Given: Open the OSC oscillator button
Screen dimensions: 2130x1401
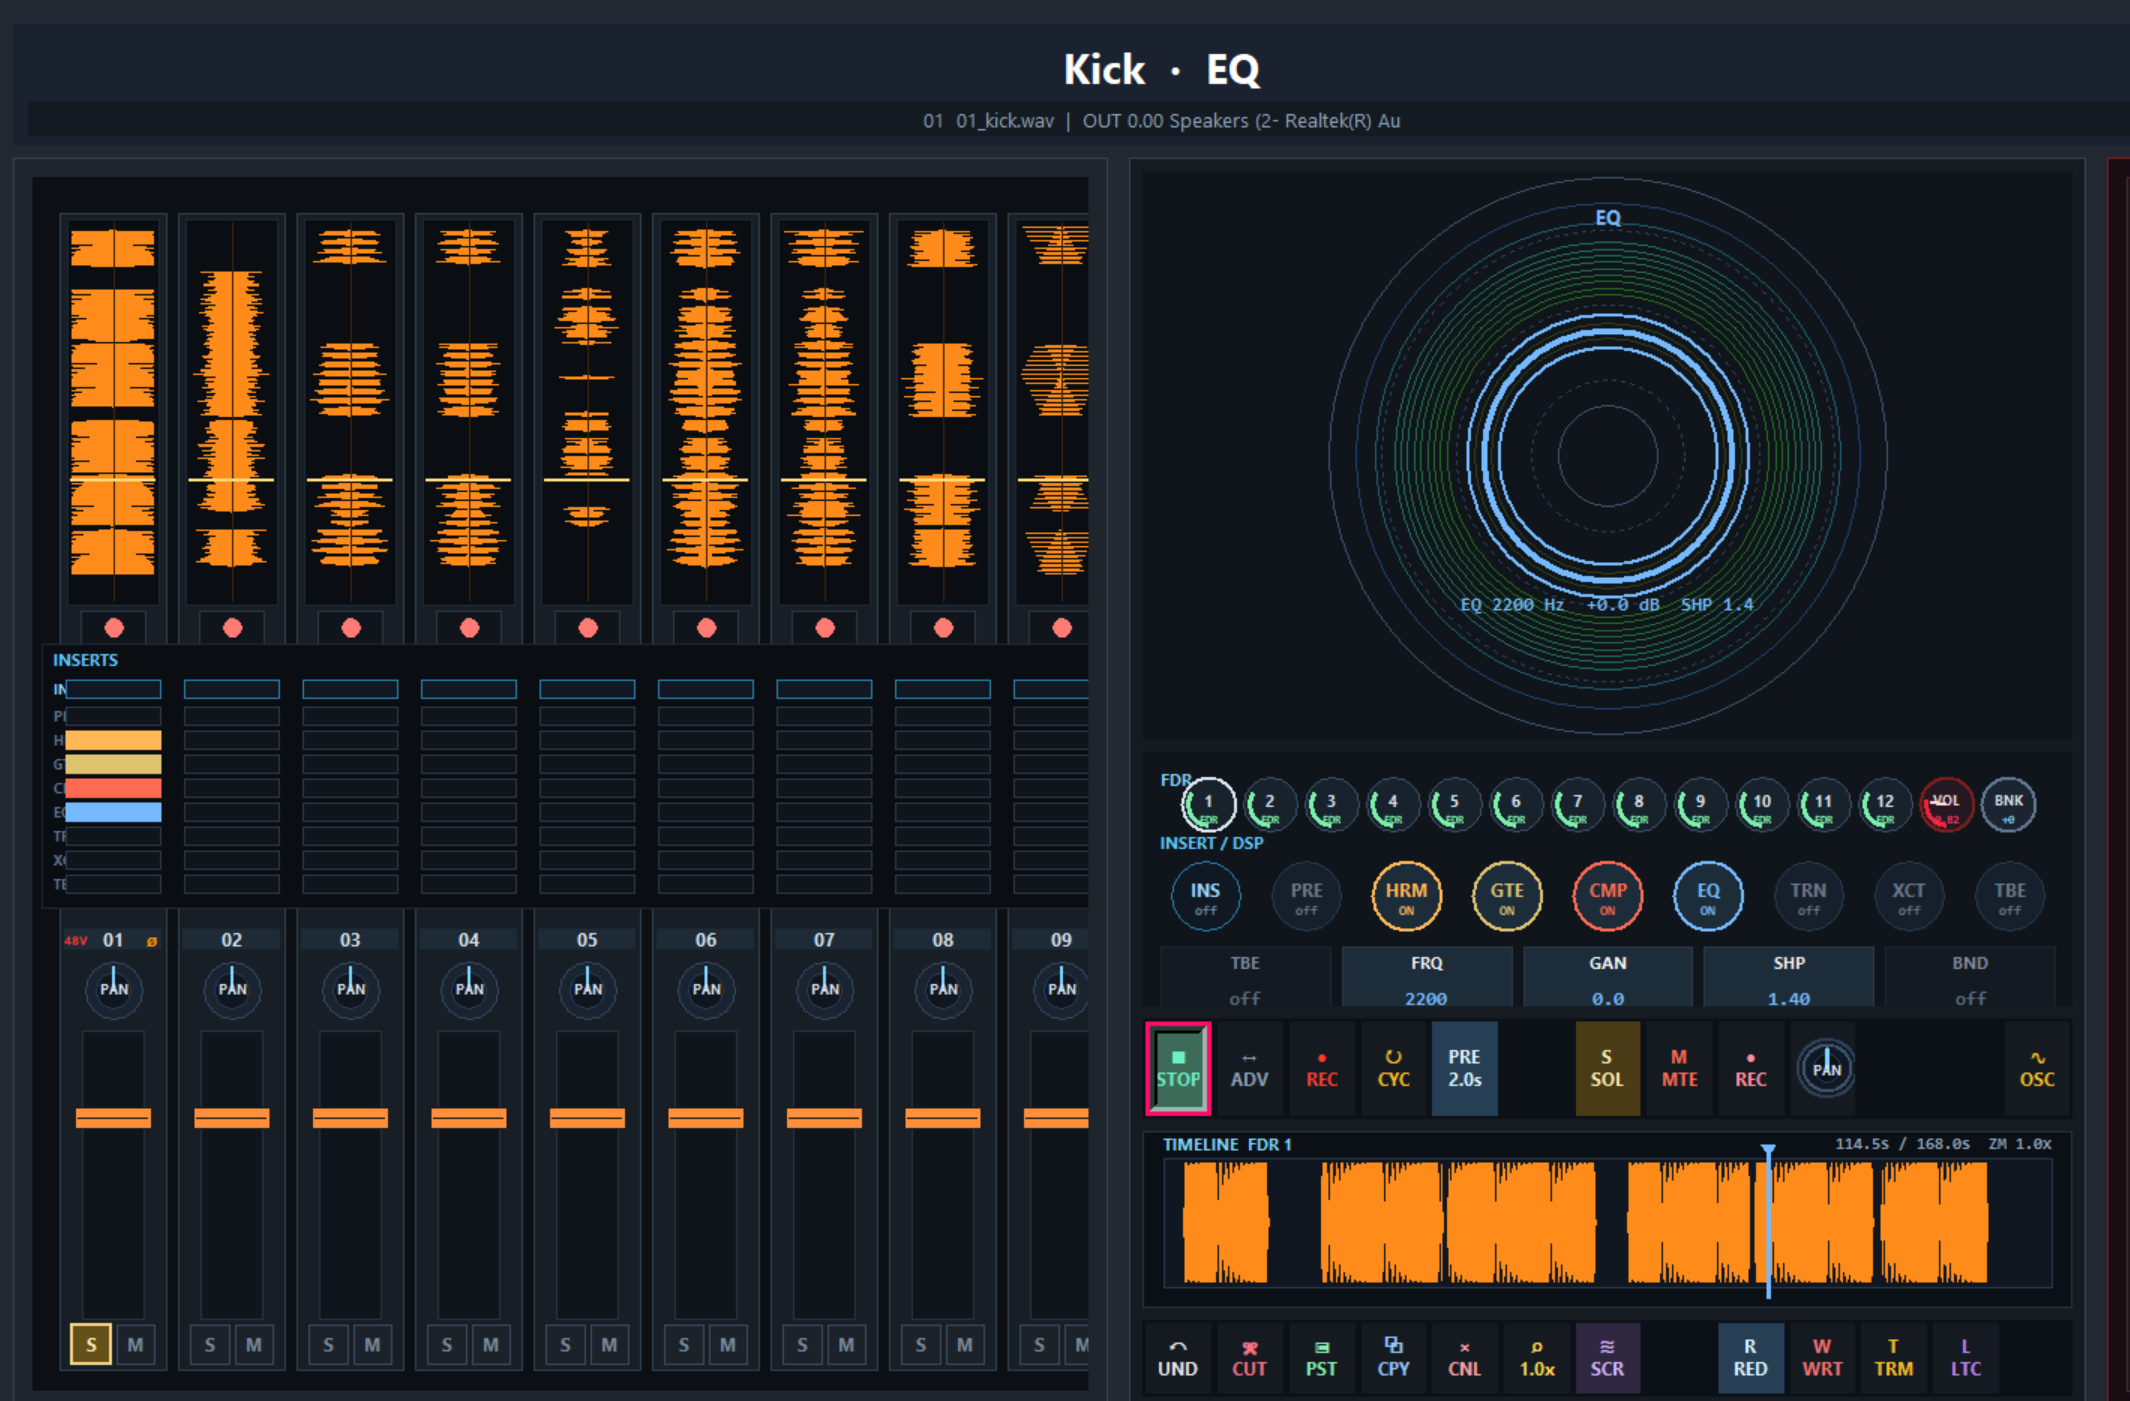Looking at the screenshot, I should [2037, 1068].
